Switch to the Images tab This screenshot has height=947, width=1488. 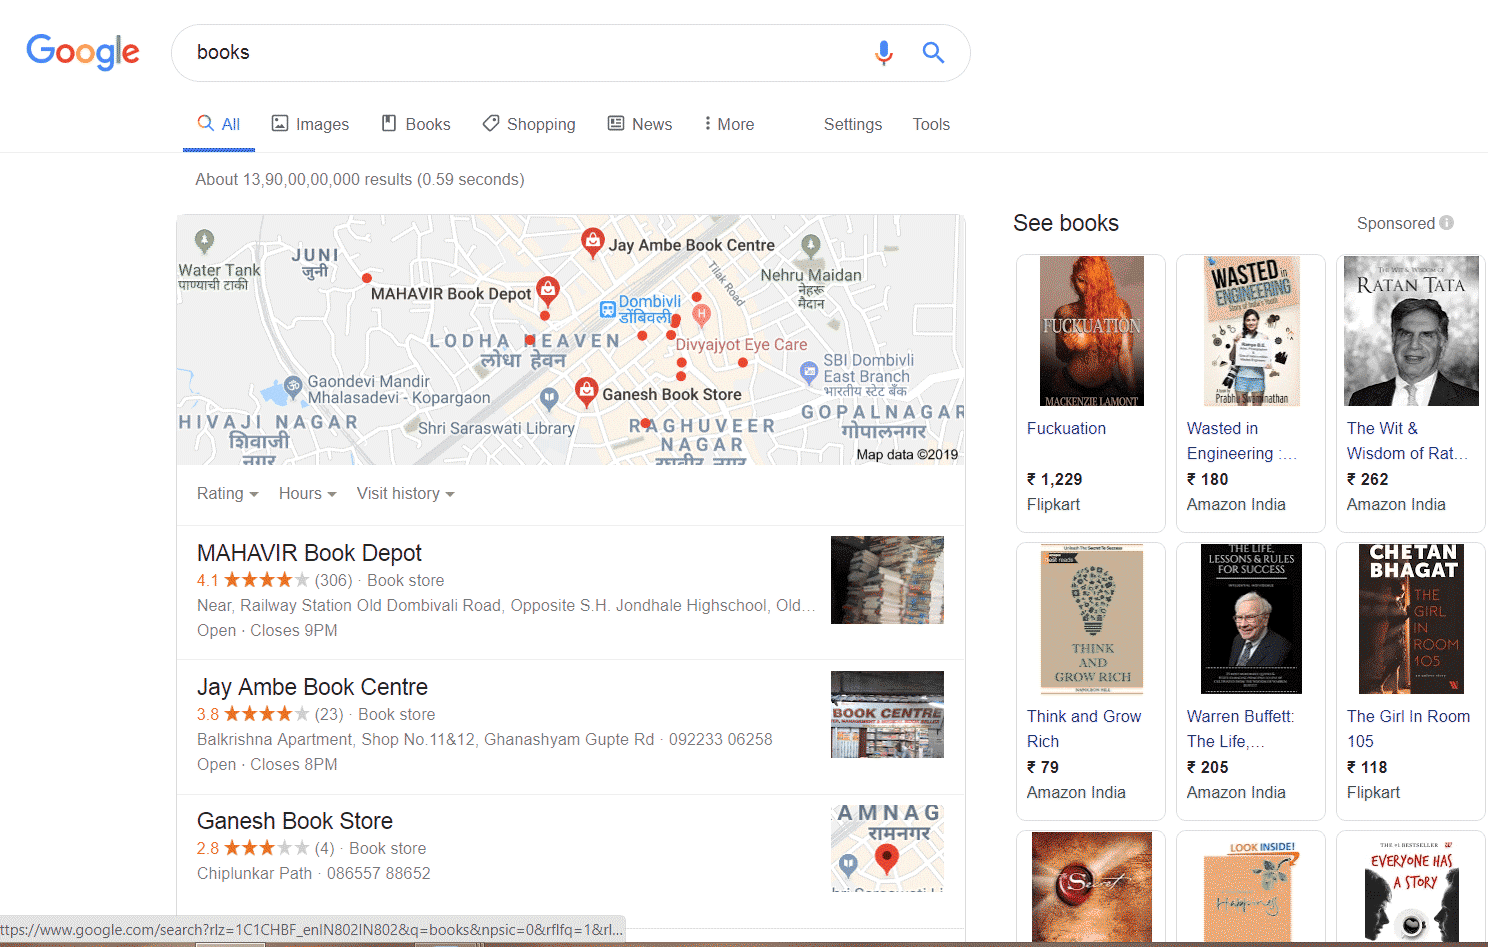(x=310, y=124)
